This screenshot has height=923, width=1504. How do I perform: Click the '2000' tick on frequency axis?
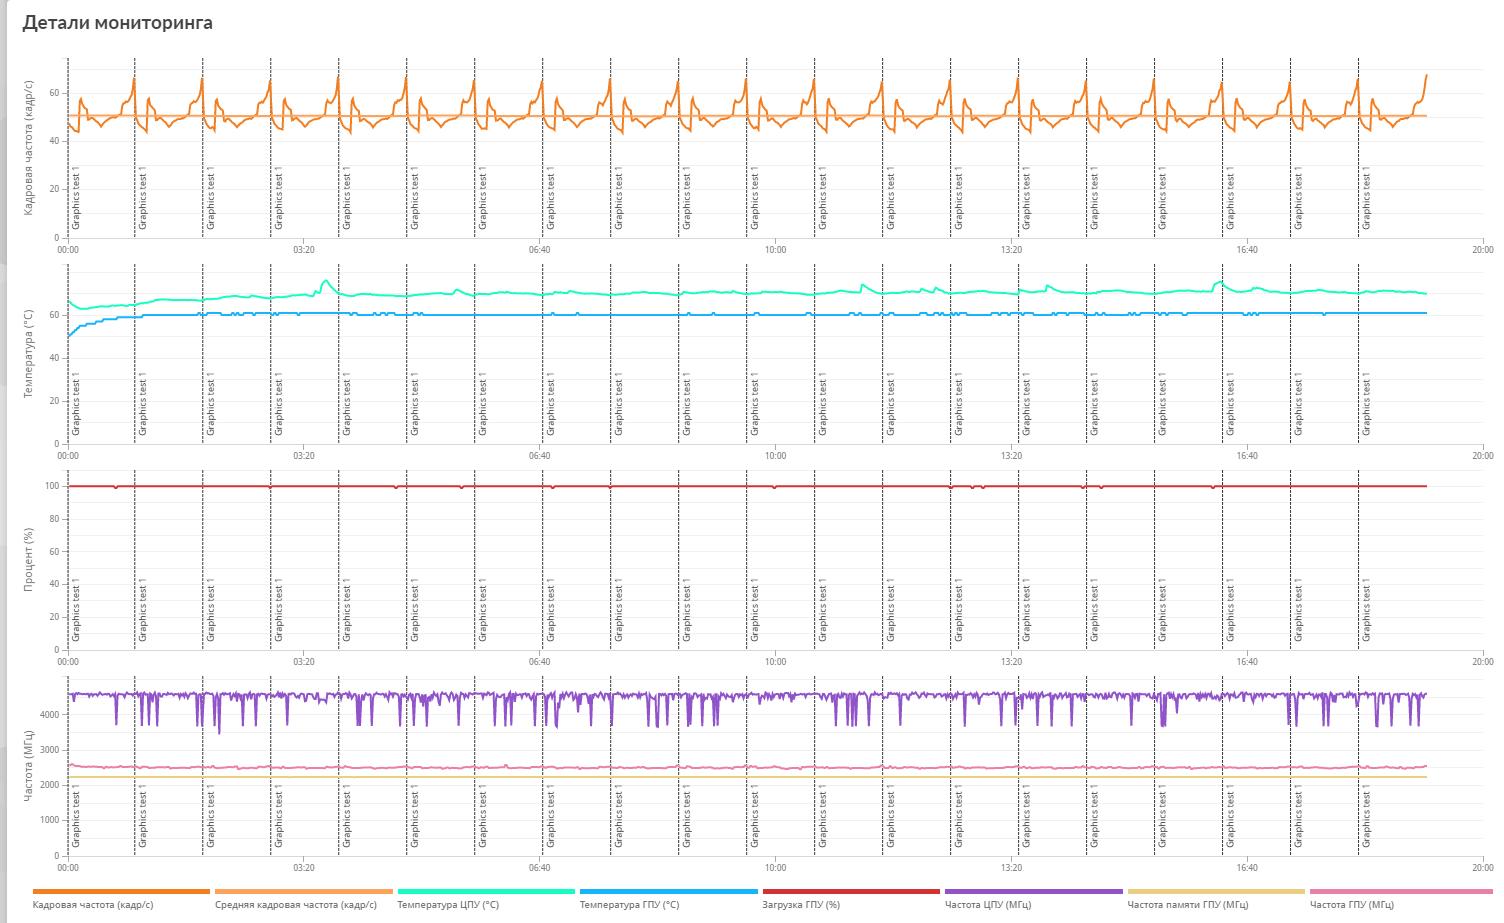[x=50, y=785]
